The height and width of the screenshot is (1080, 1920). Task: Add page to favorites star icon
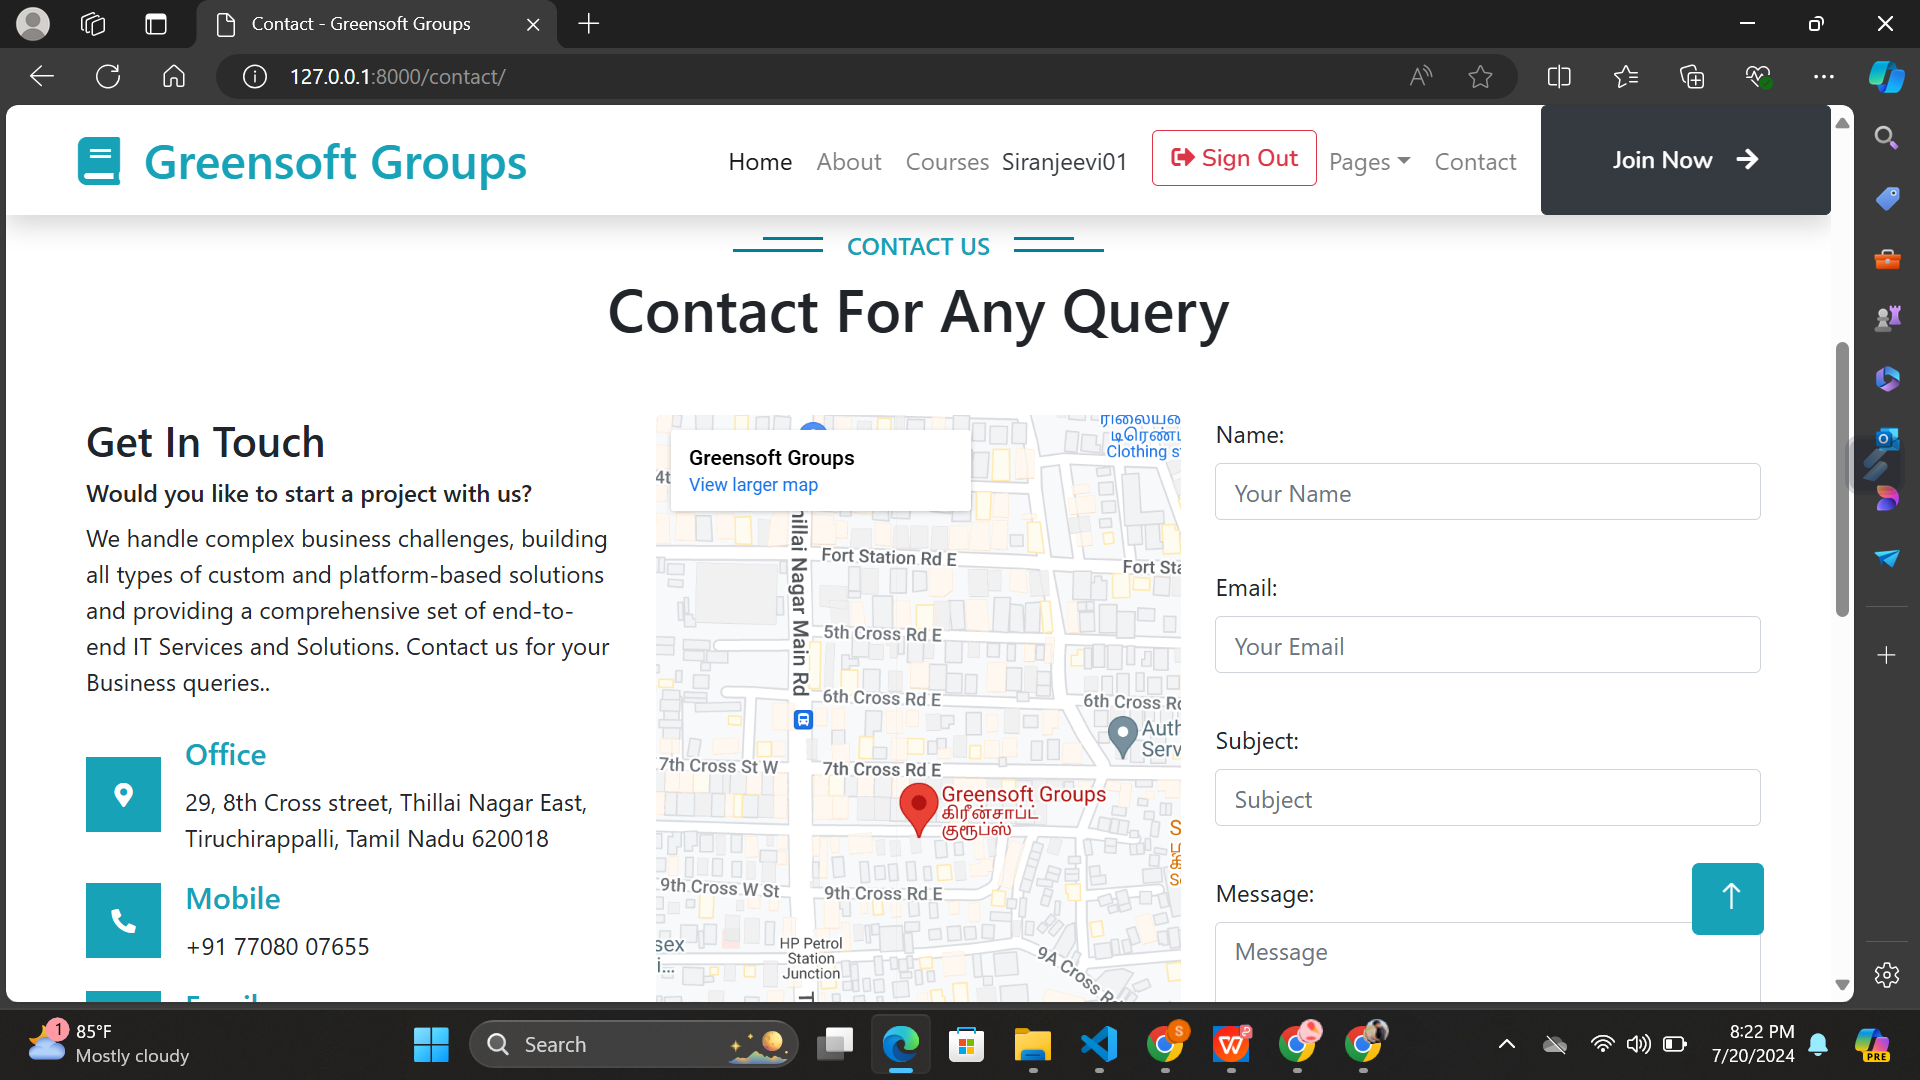(x=1481, y=77)
